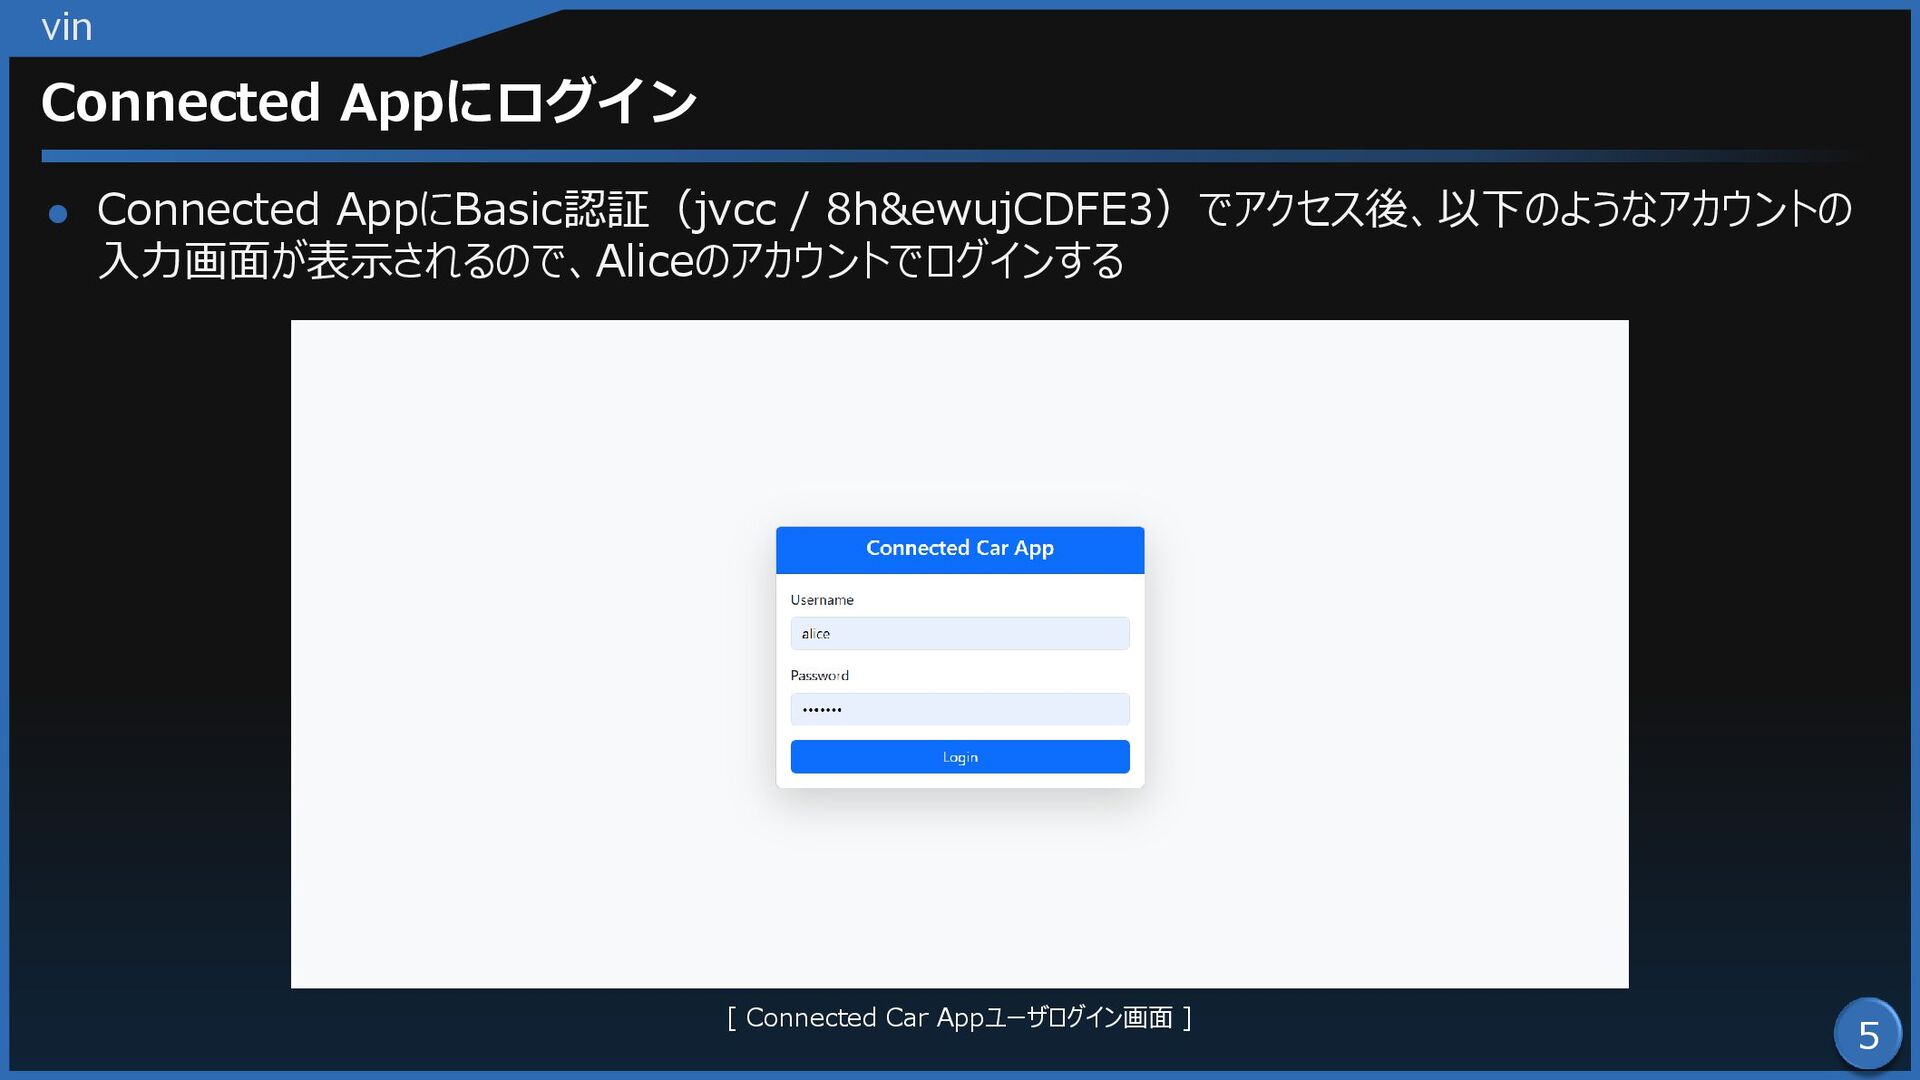Click the 以下のようなアカウントの text segment
The height and width of the screenshot is (1080, 1920).
pyautogui.click(x=1645, y=210)
